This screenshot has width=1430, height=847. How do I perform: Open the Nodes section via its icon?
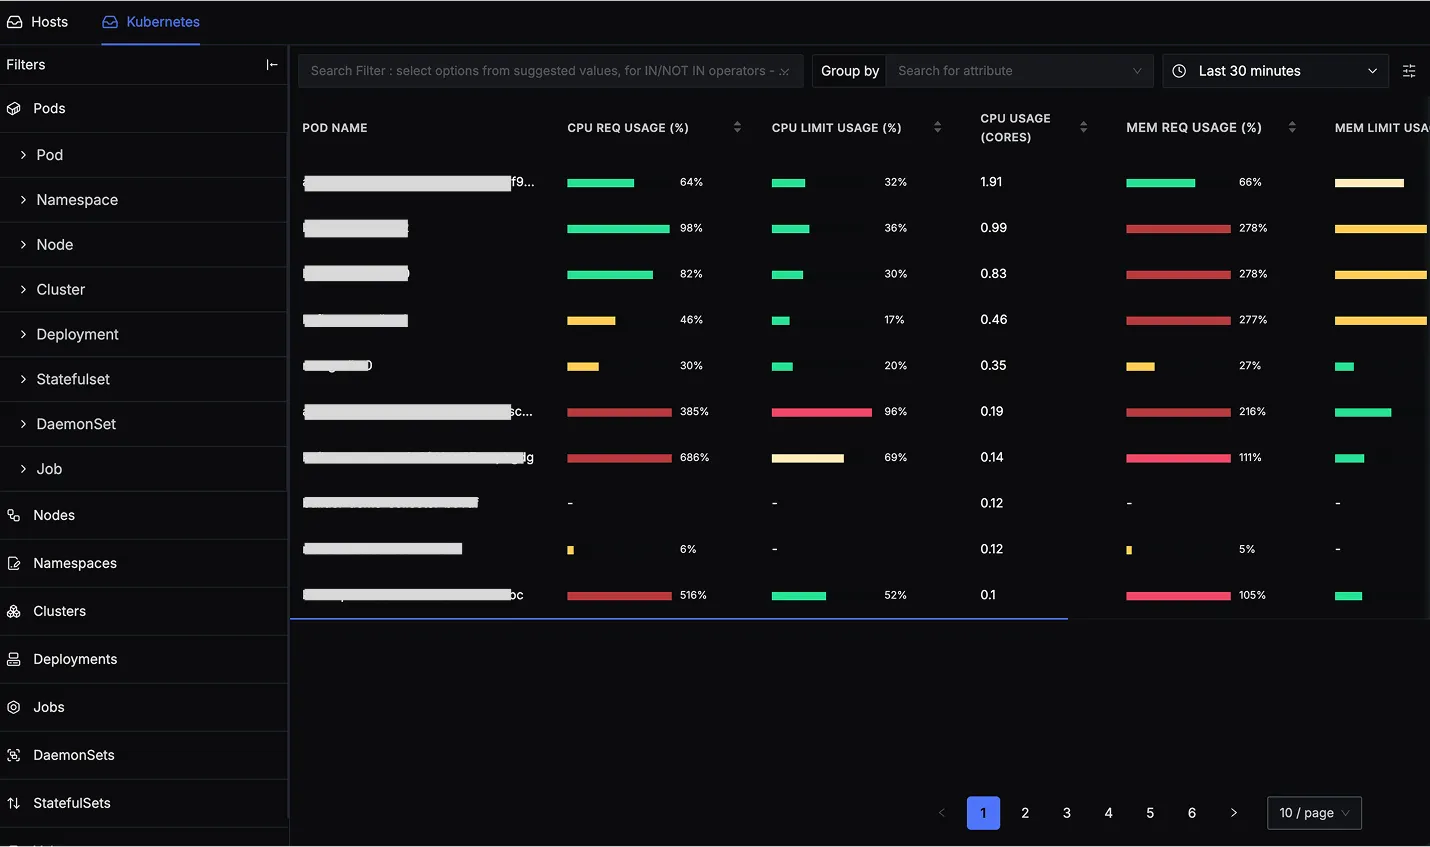14,515
